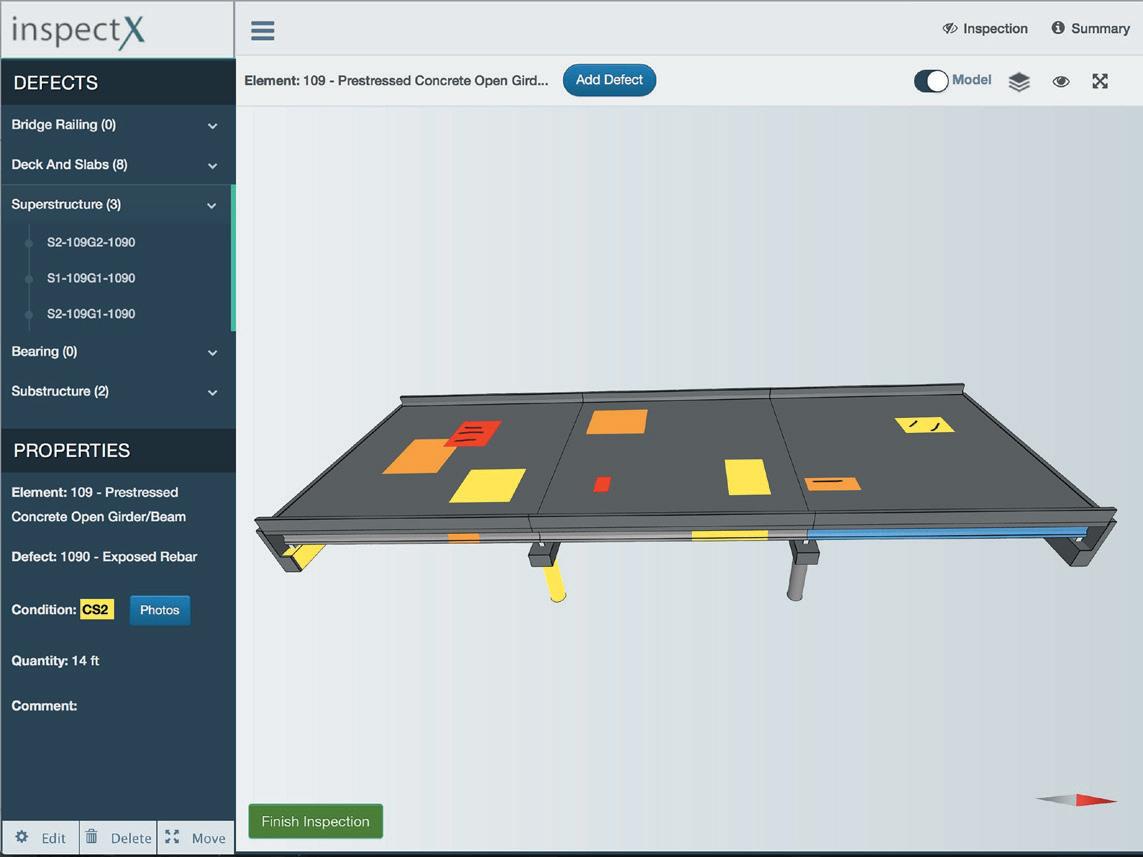The width and height of the screenshot is (1143, 857).
Task: Toggle visibility with the eye icon
Action: (x=1061, y=82)
